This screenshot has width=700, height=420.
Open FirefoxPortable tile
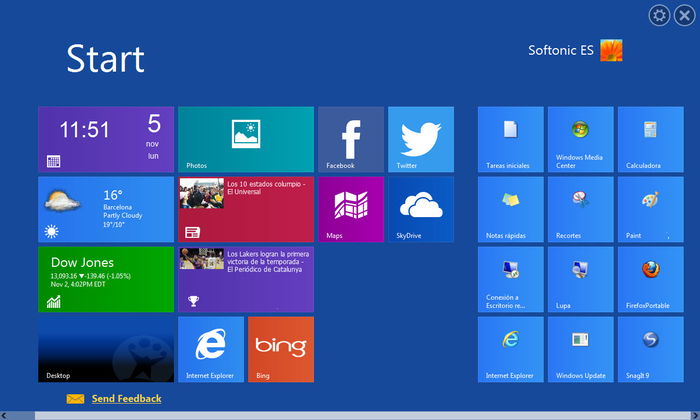click(x=650, y=279)
